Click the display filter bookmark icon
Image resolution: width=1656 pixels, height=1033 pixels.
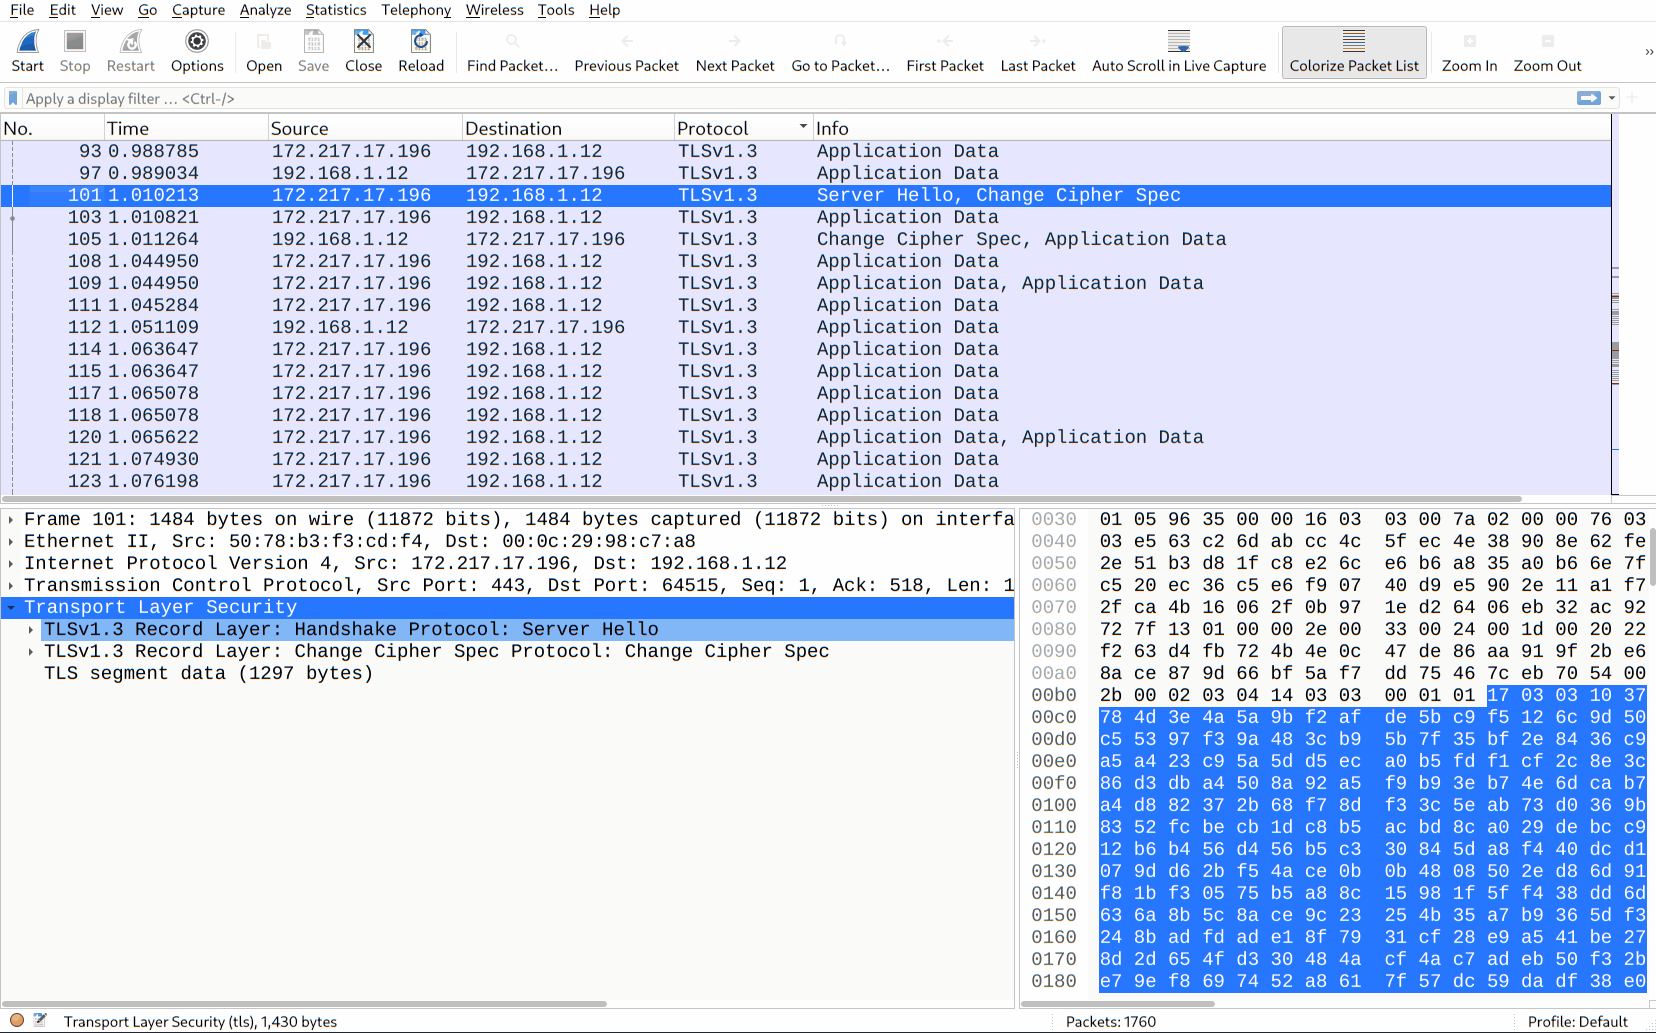(x=13, y=98)
